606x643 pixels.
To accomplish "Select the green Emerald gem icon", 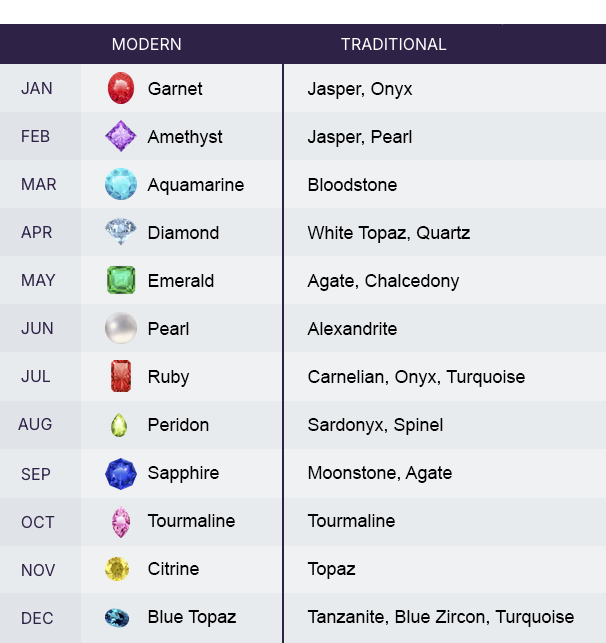I will click(121, 280).
